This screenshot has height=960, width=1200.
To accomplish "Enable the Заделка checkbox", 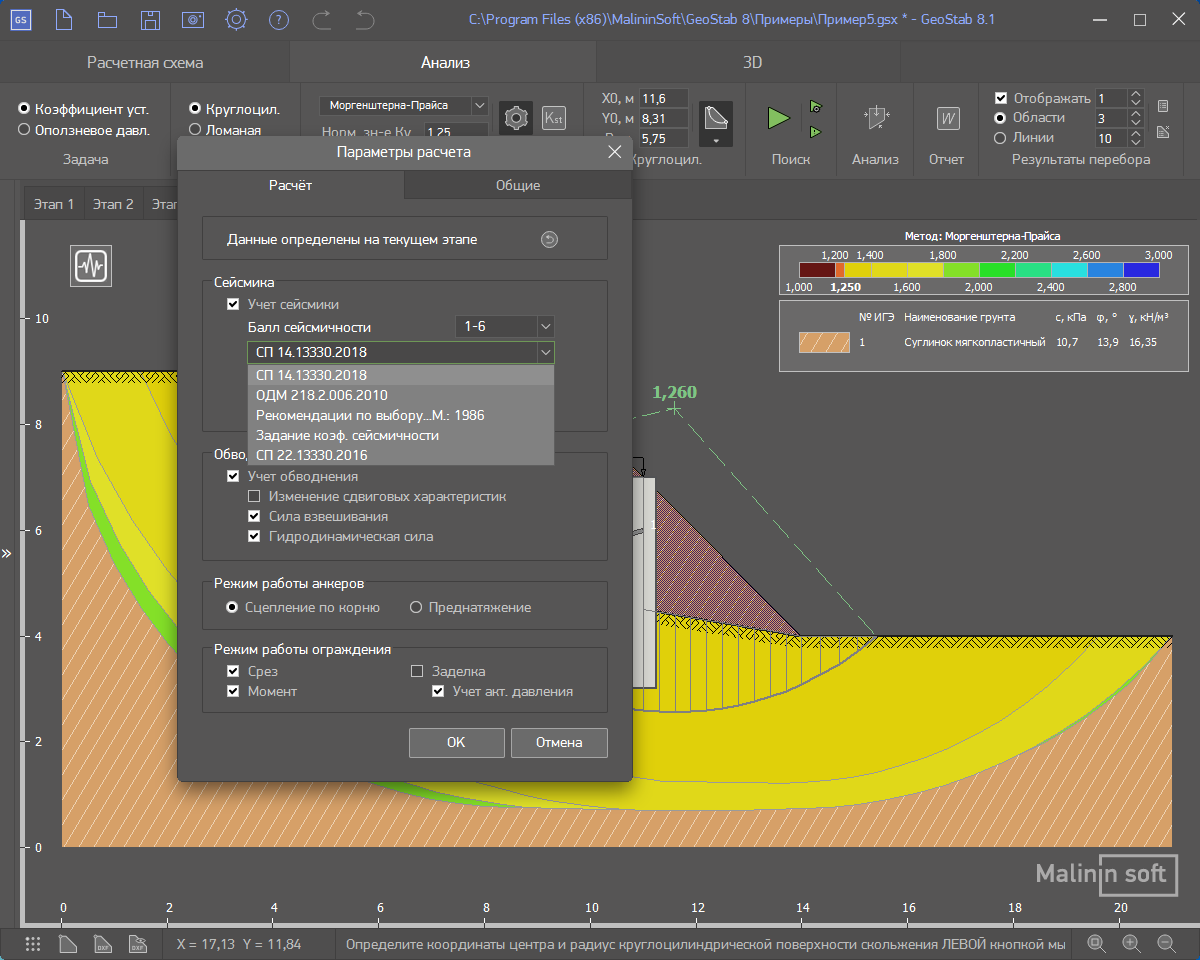I will pos(418,671).
